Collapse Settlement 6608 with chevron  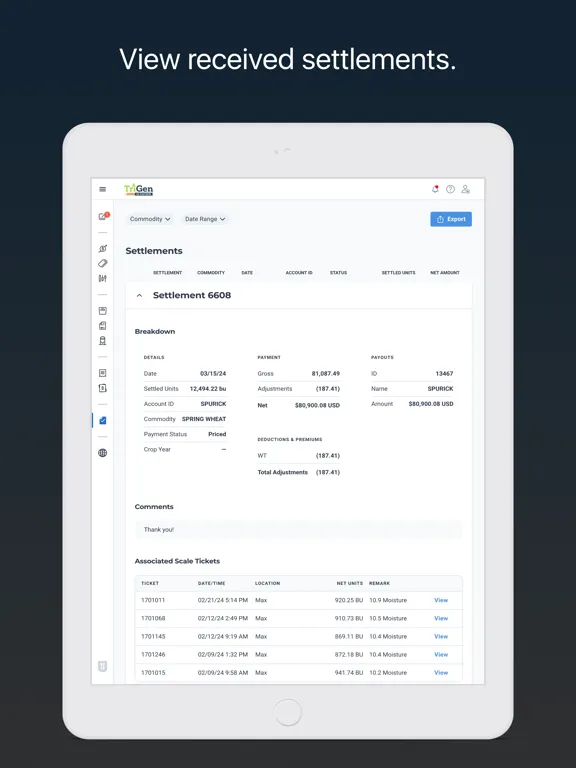coord(140,295)
